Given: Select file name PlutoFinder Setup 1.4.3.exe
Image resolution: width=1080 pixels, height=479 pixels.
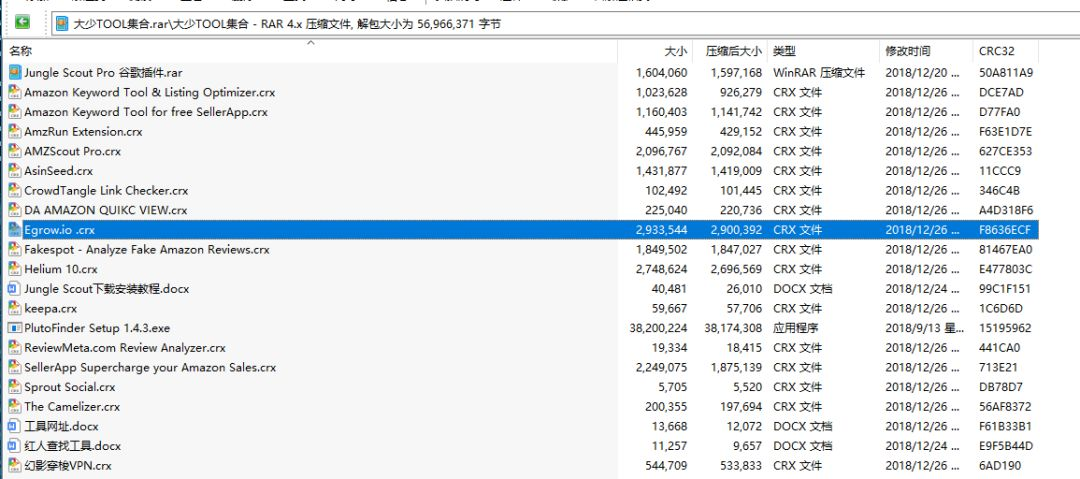Looking at the screenshot, I should click(x=97, y=328).
